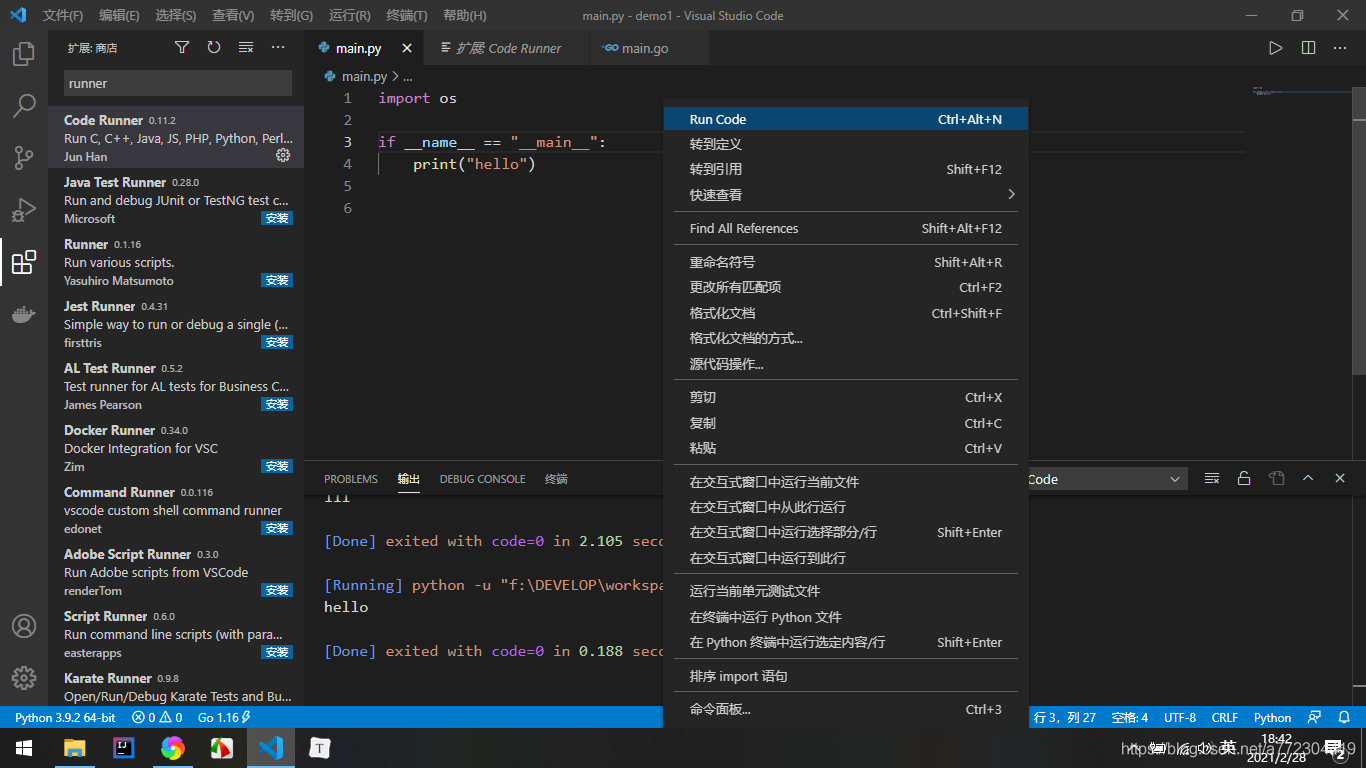Open the 终端(T) menu
Viewport: 1366px width, 768px height.
click(407, 15)
